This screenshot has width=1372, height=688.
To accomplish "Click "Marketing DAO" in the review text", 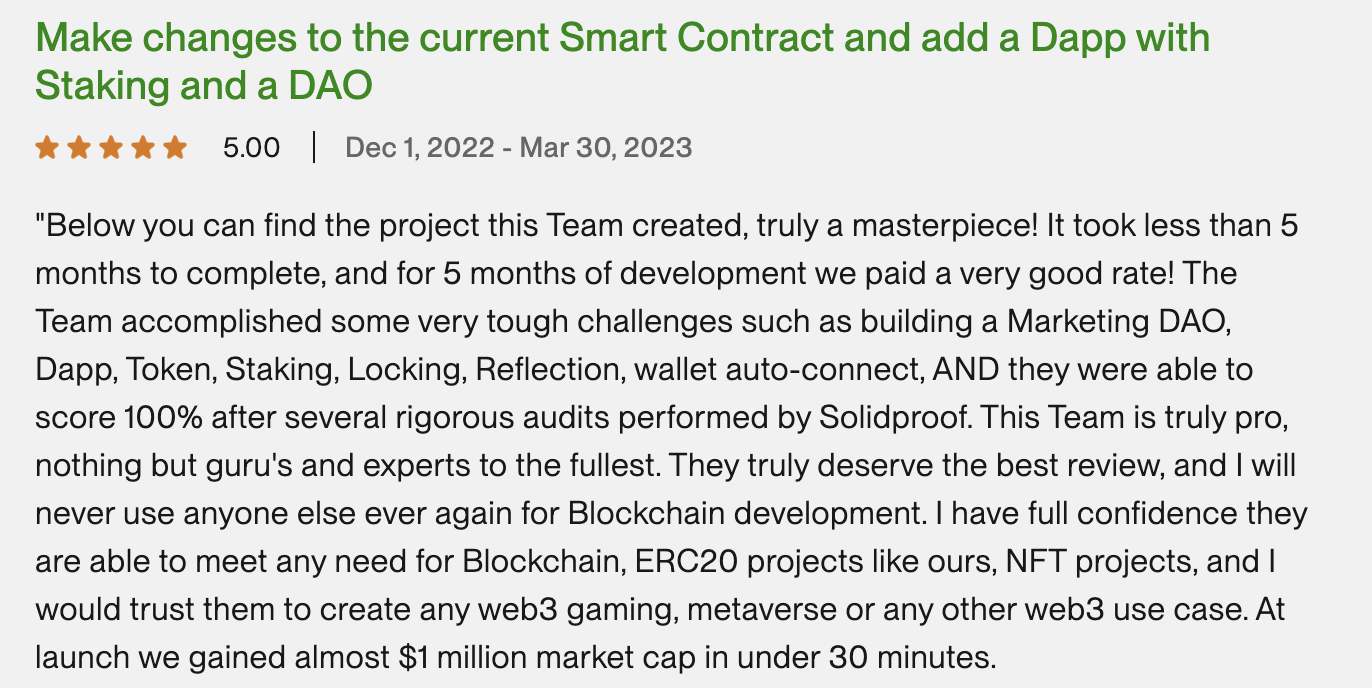I will pos(1130,322).
